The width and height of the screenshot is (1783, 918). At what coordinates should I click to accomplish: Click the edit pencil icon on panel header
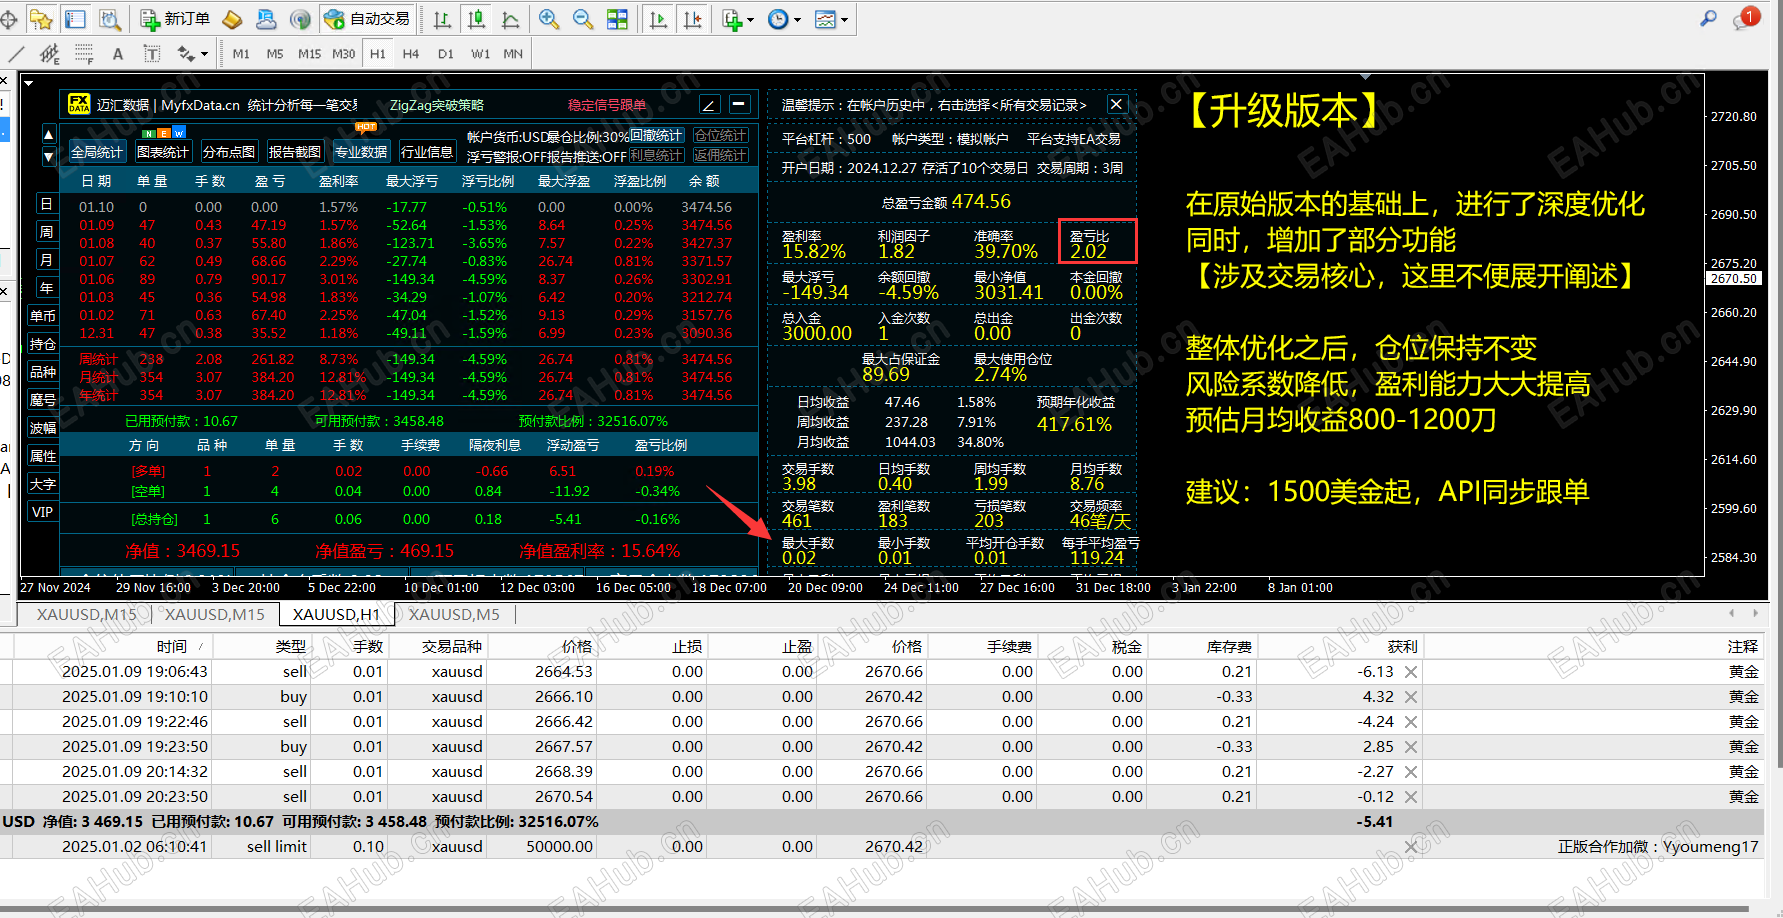[x=709, y=104]
